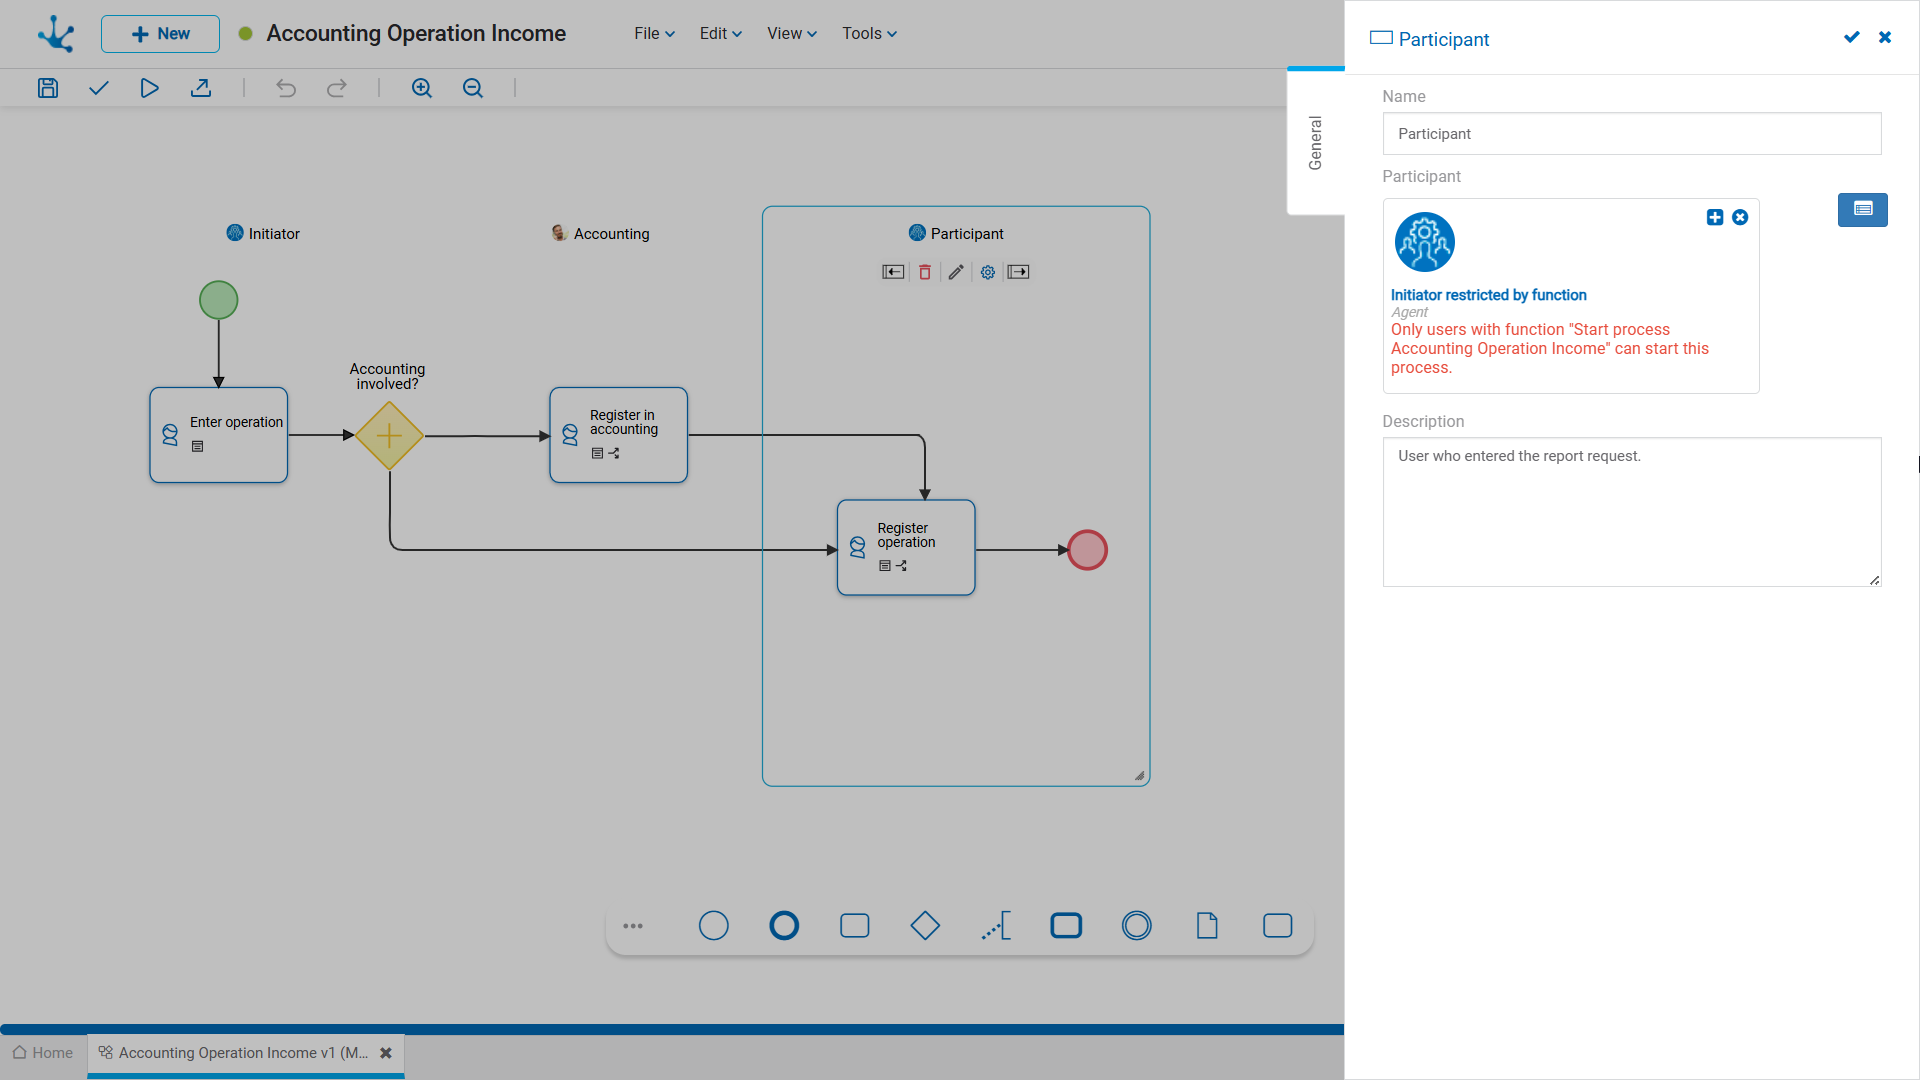1920x1080 pixels.
Task: Click the New button
Action: pyautogui.click(x=160, y=34)
